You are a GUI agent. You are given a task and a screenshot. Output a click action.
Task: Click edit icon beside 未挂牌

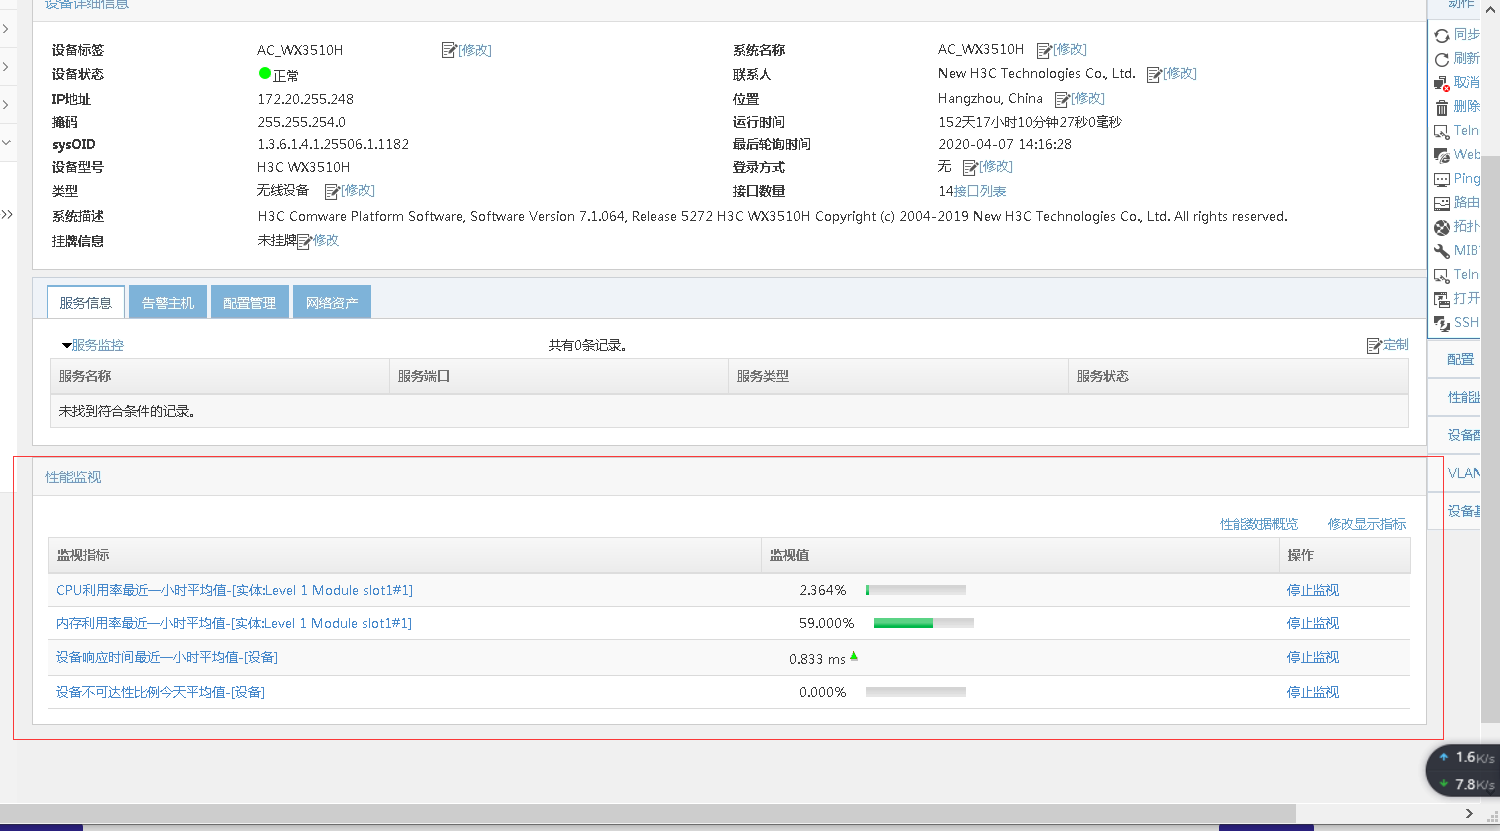305,241
